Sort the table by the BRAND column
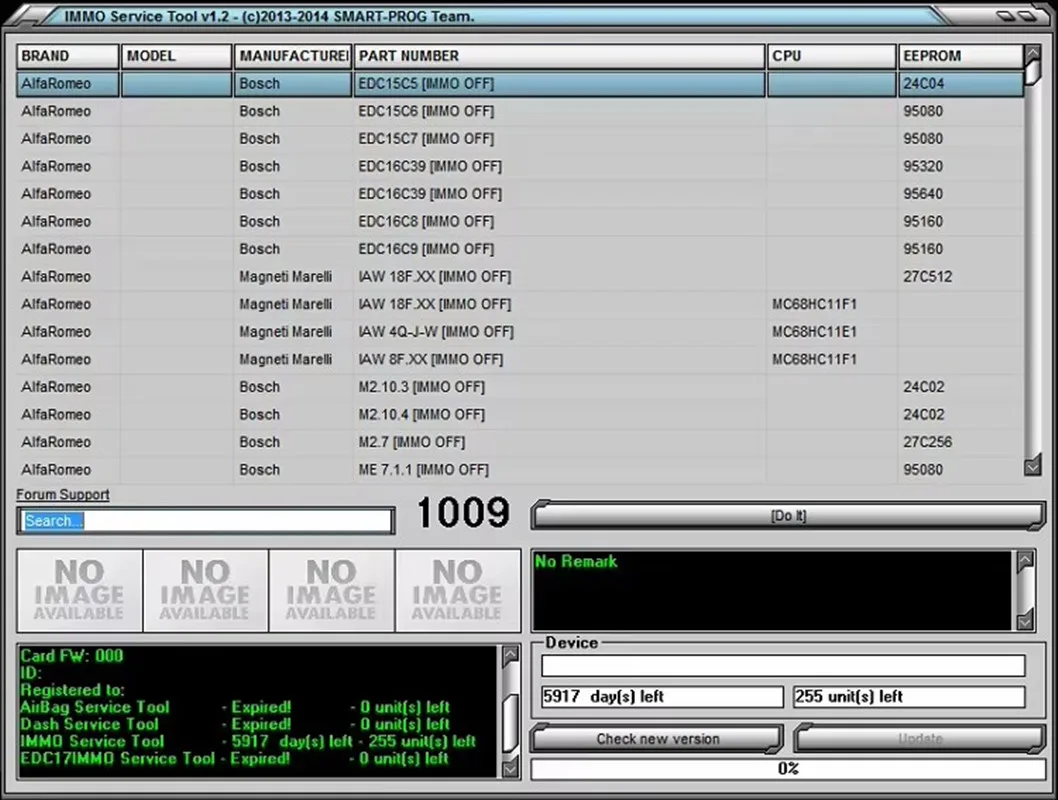This screenshot has height=800, width=1058. 66,56
